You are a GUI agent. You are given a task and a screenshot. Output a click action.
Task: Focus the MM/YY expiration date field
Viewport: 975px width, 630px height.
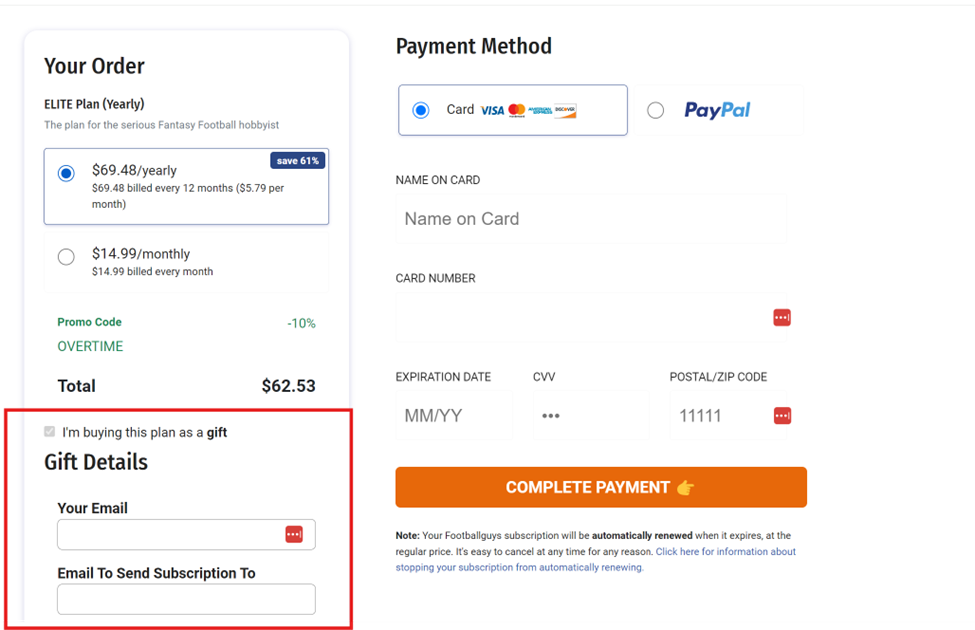(455, 415)
